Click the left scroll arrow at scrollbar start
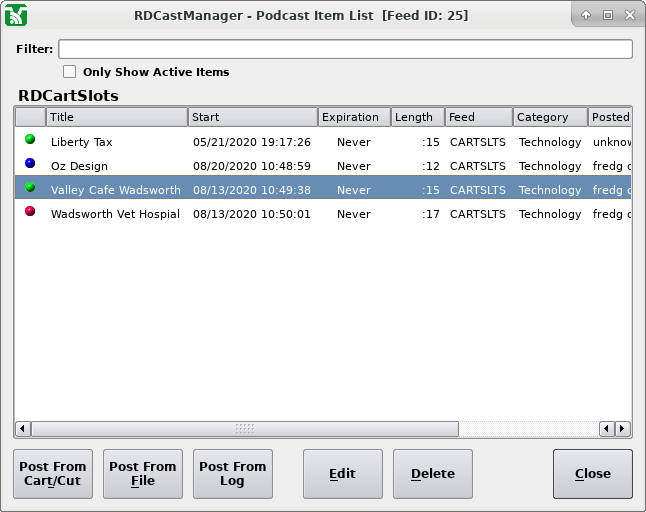The width and height of the screenshot is (646, 512). pyautogui.click(x=23, y=429)
